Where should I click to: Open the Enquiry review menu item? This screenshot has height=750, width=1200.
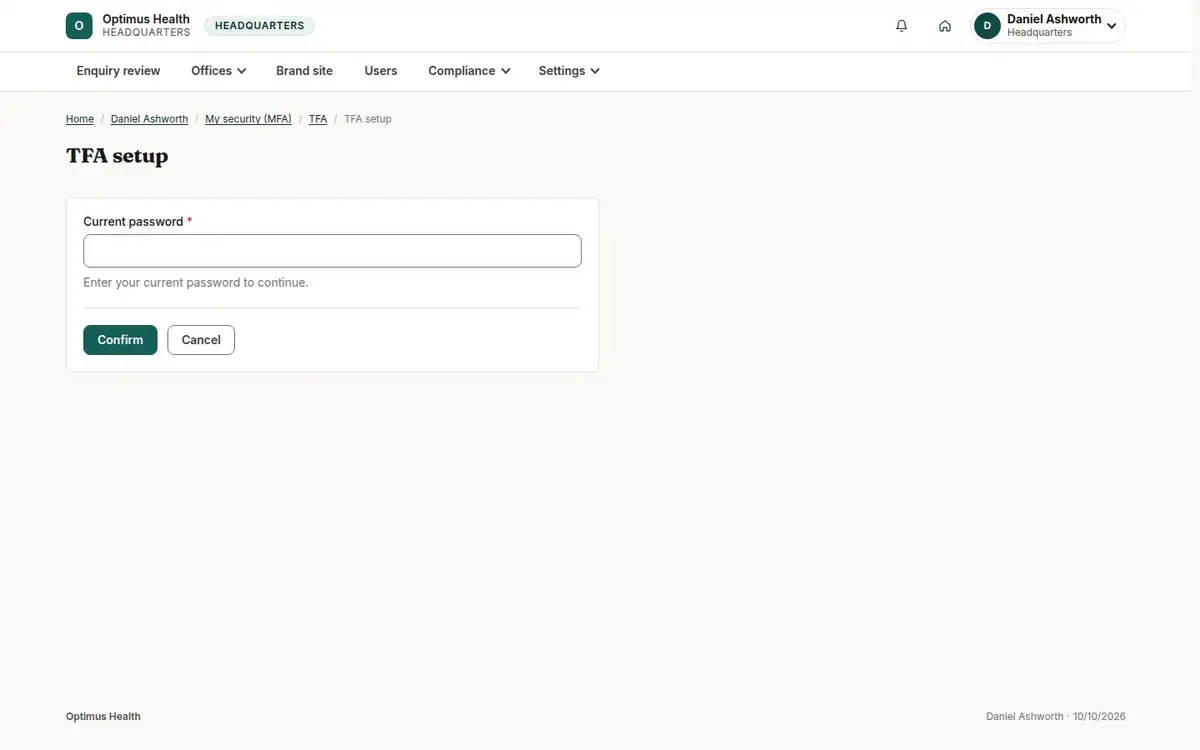[x=118, y=71]
